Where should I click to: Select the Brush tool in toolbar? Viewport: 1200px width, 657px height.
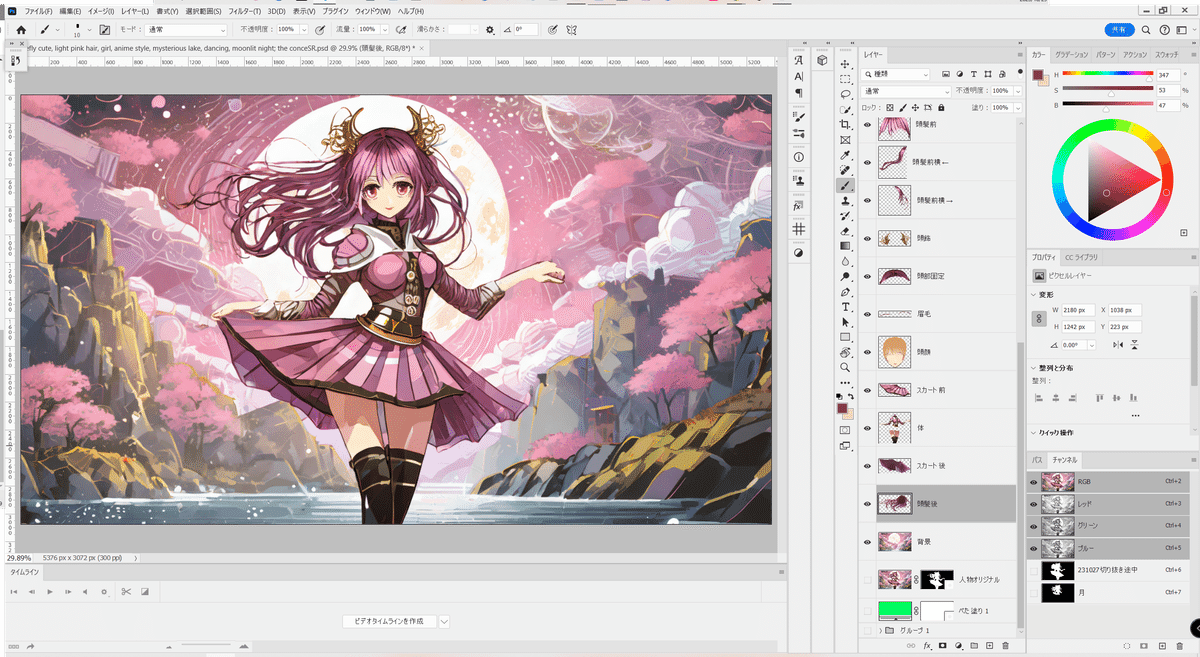(846, 185)
